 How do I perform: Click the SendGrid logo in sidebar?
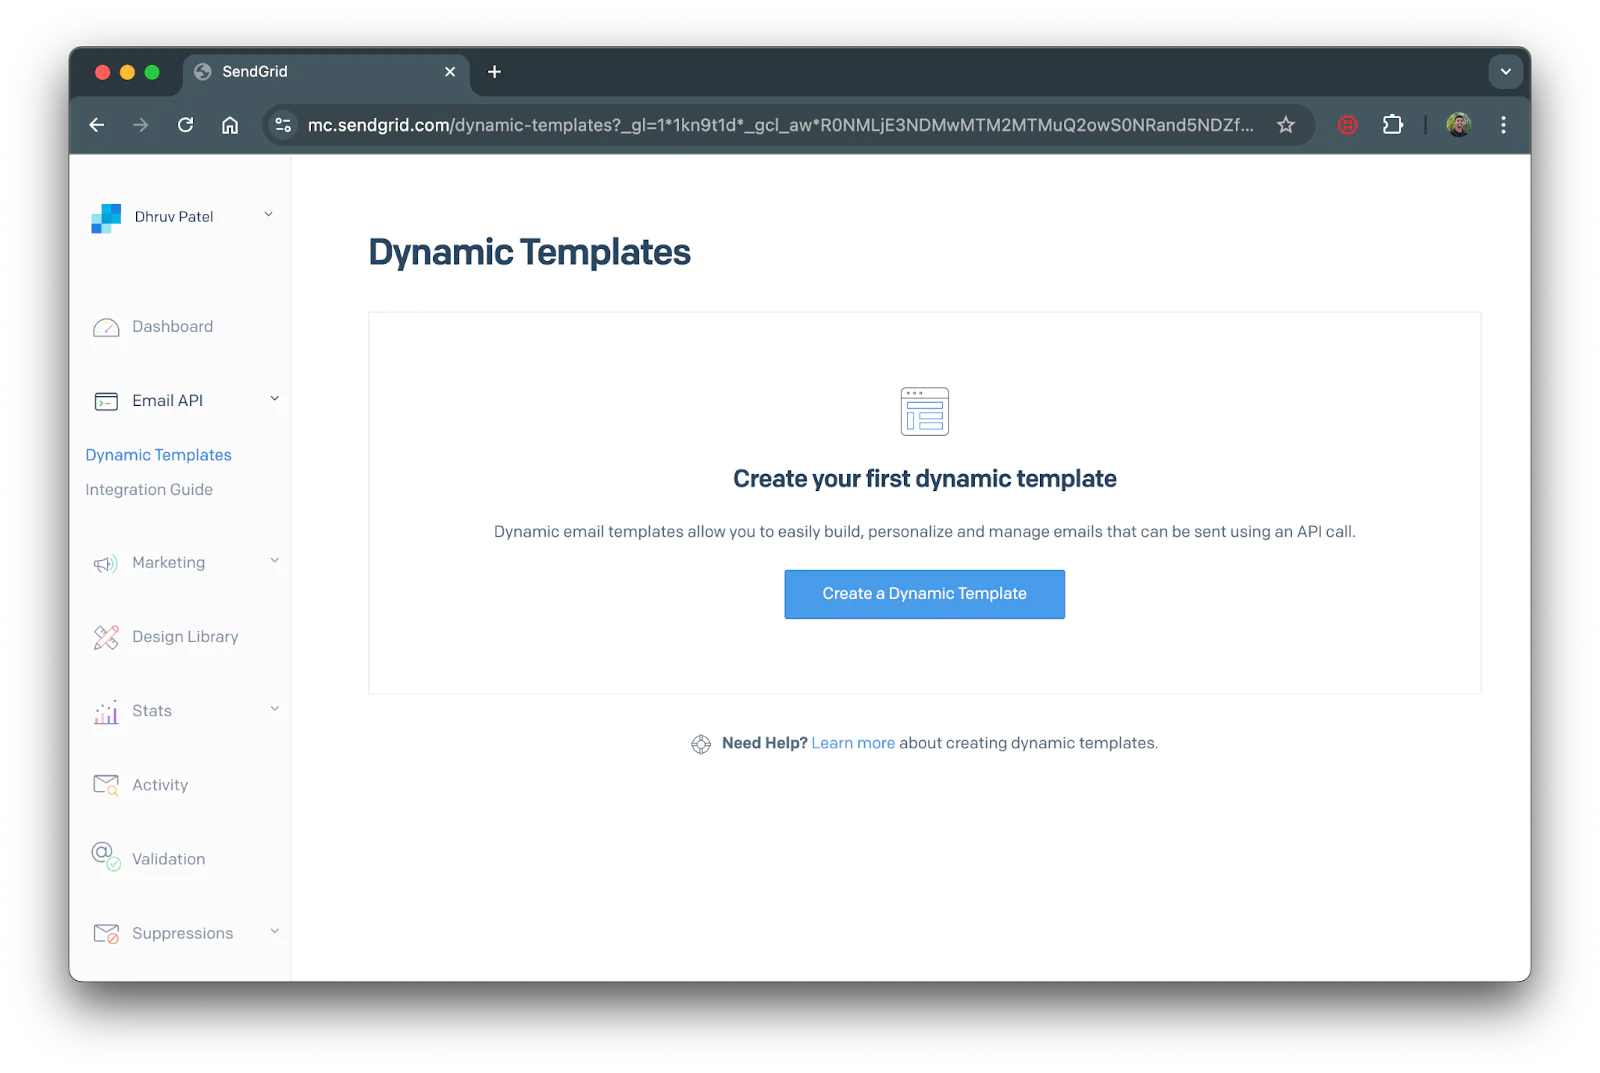106,218
